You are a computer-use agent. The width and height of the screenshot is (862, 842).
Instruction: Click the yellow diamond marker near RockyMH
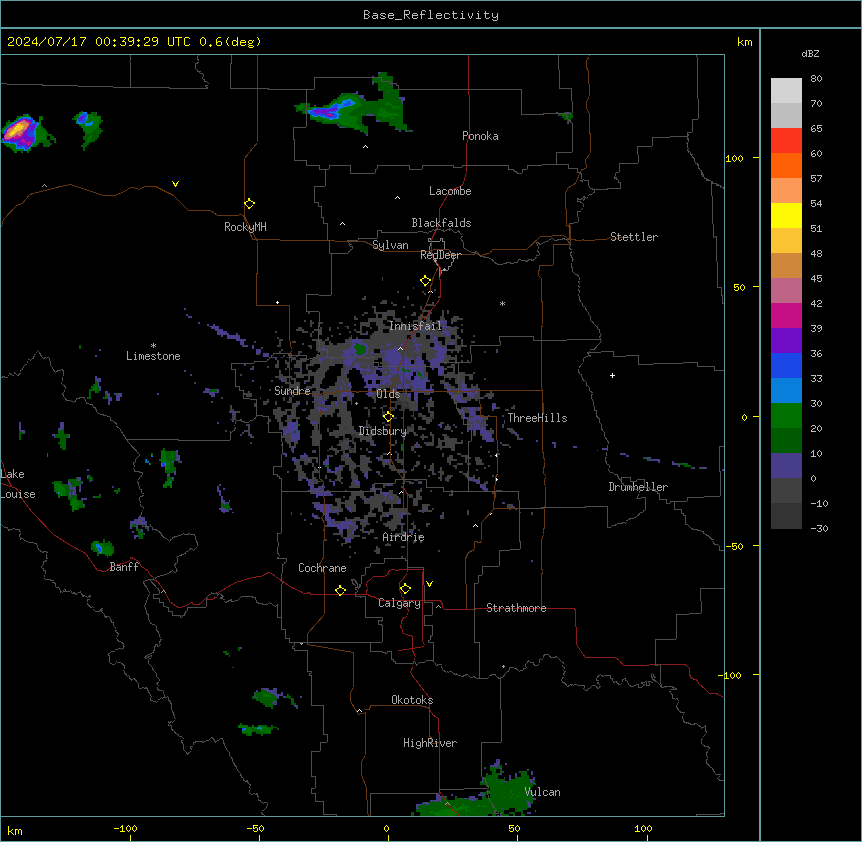249,204
